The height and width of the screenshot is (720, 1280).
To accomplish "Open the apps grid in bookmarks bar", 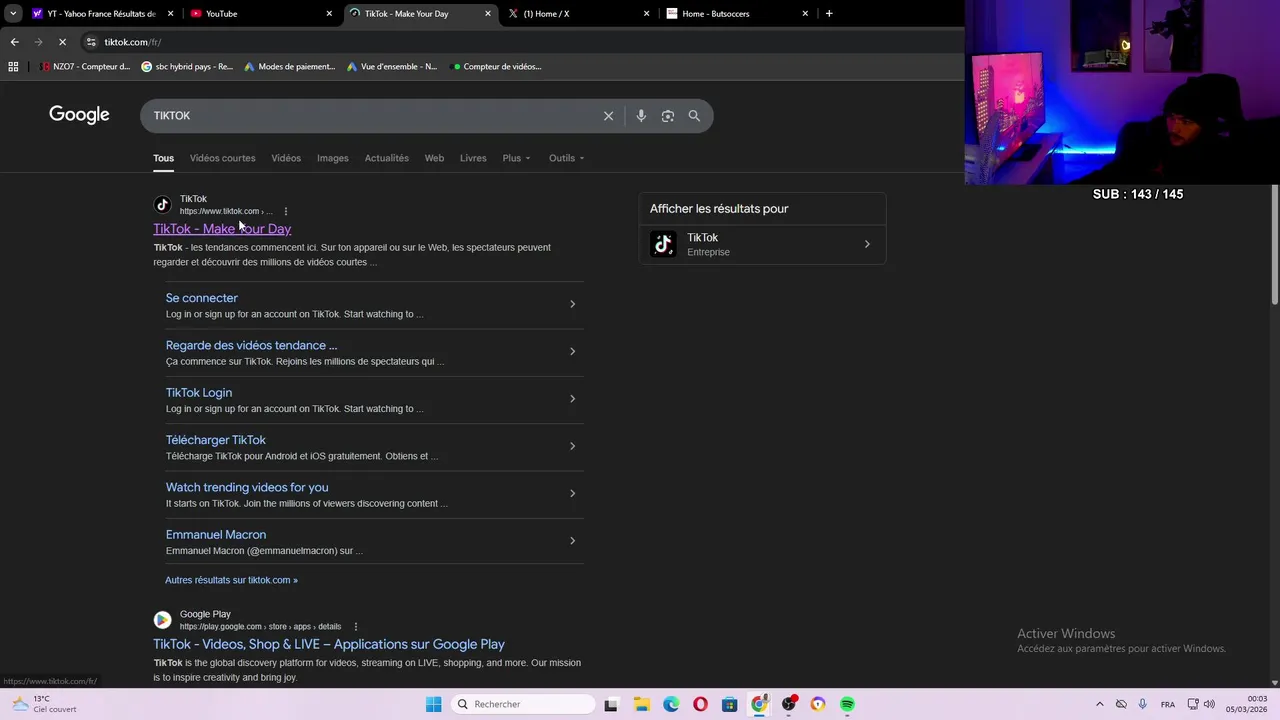I will click(13, 67).
